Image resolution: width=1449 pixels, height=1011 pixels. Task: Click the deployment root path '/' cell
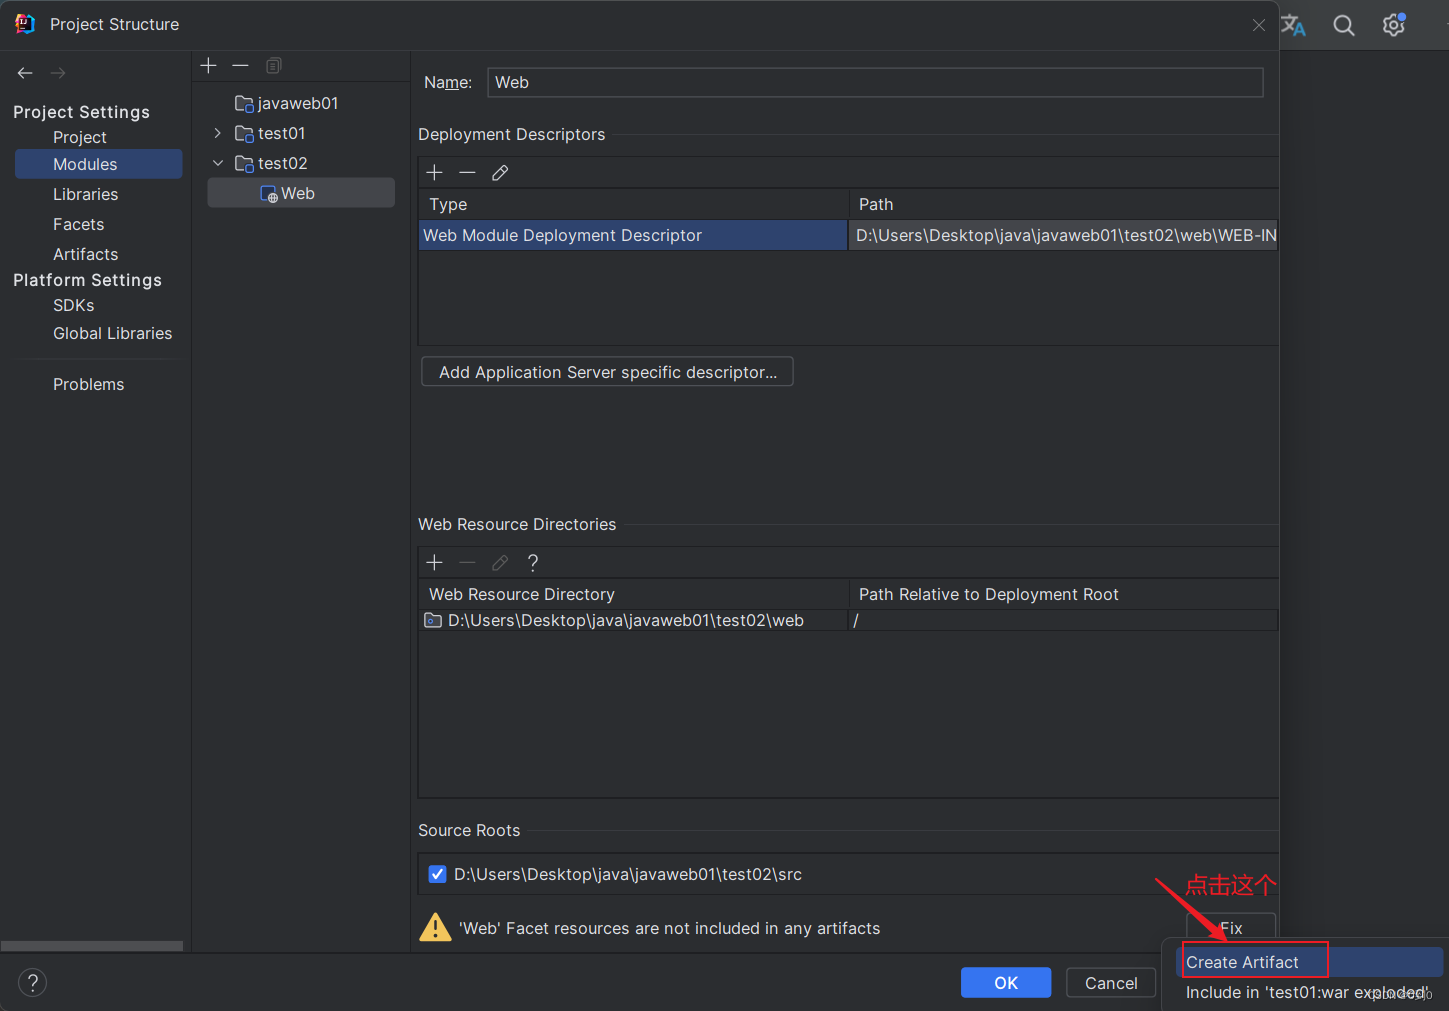coord(1063,620)
